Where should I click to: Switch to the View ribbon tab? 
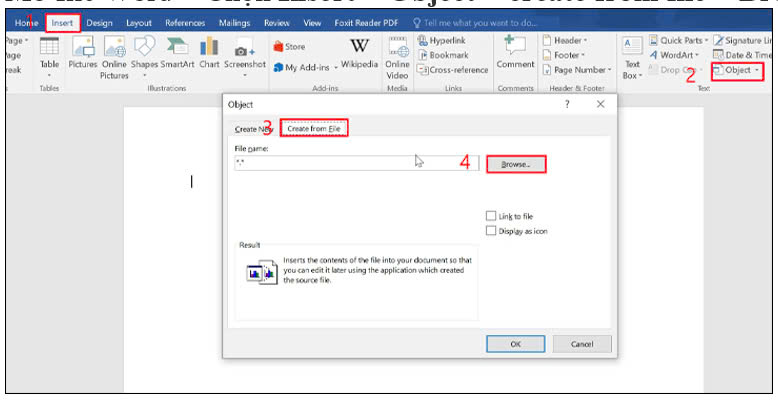[312, 23]
